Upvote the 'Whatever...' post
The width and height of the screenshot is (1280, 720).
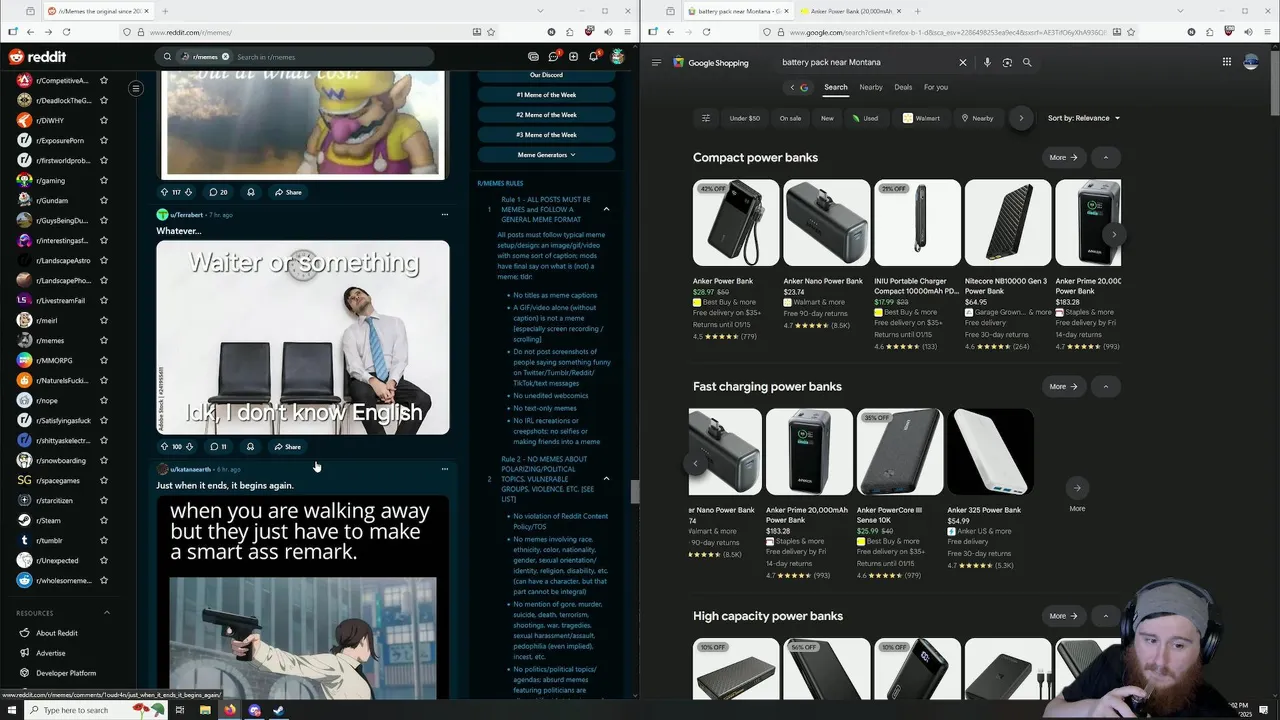[x=164, y=447]
